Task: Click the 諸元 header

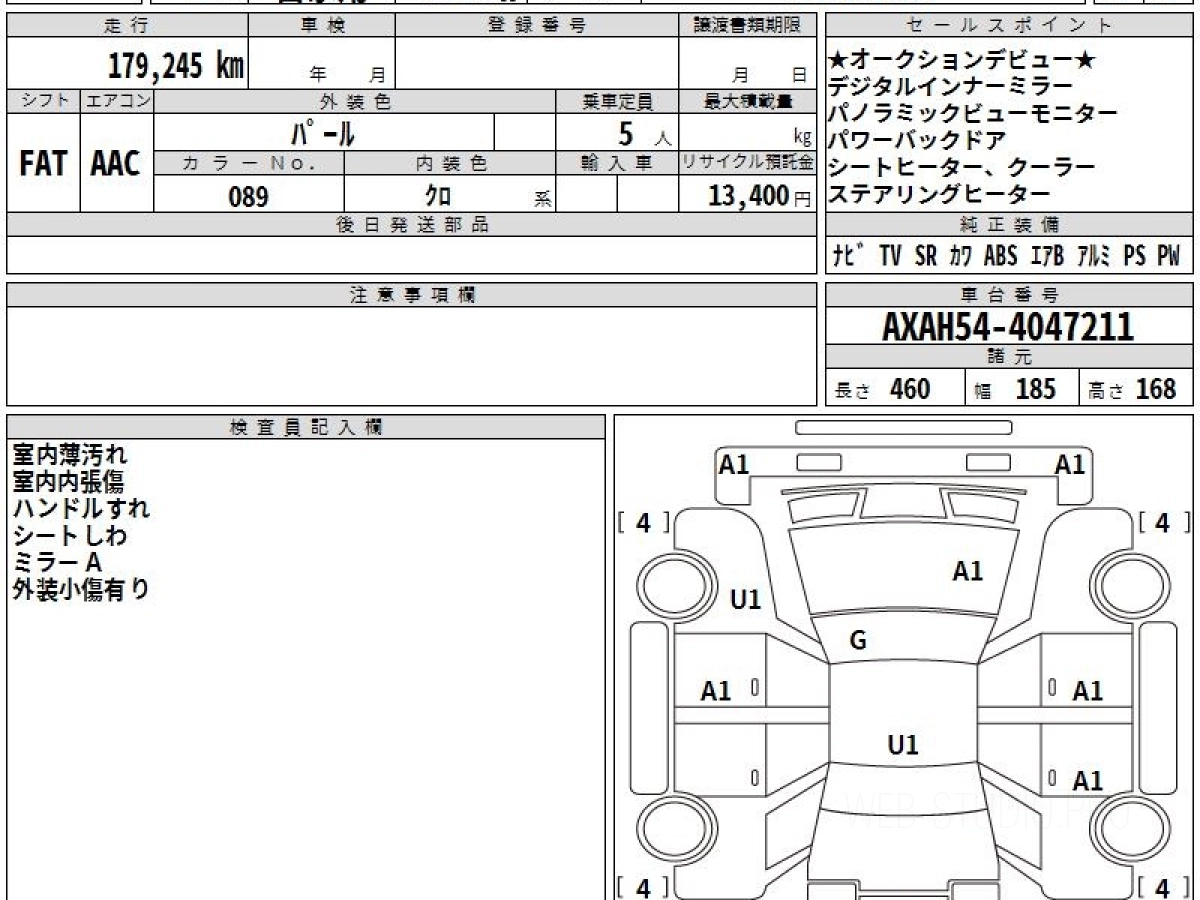Action: click(1010, 358)
